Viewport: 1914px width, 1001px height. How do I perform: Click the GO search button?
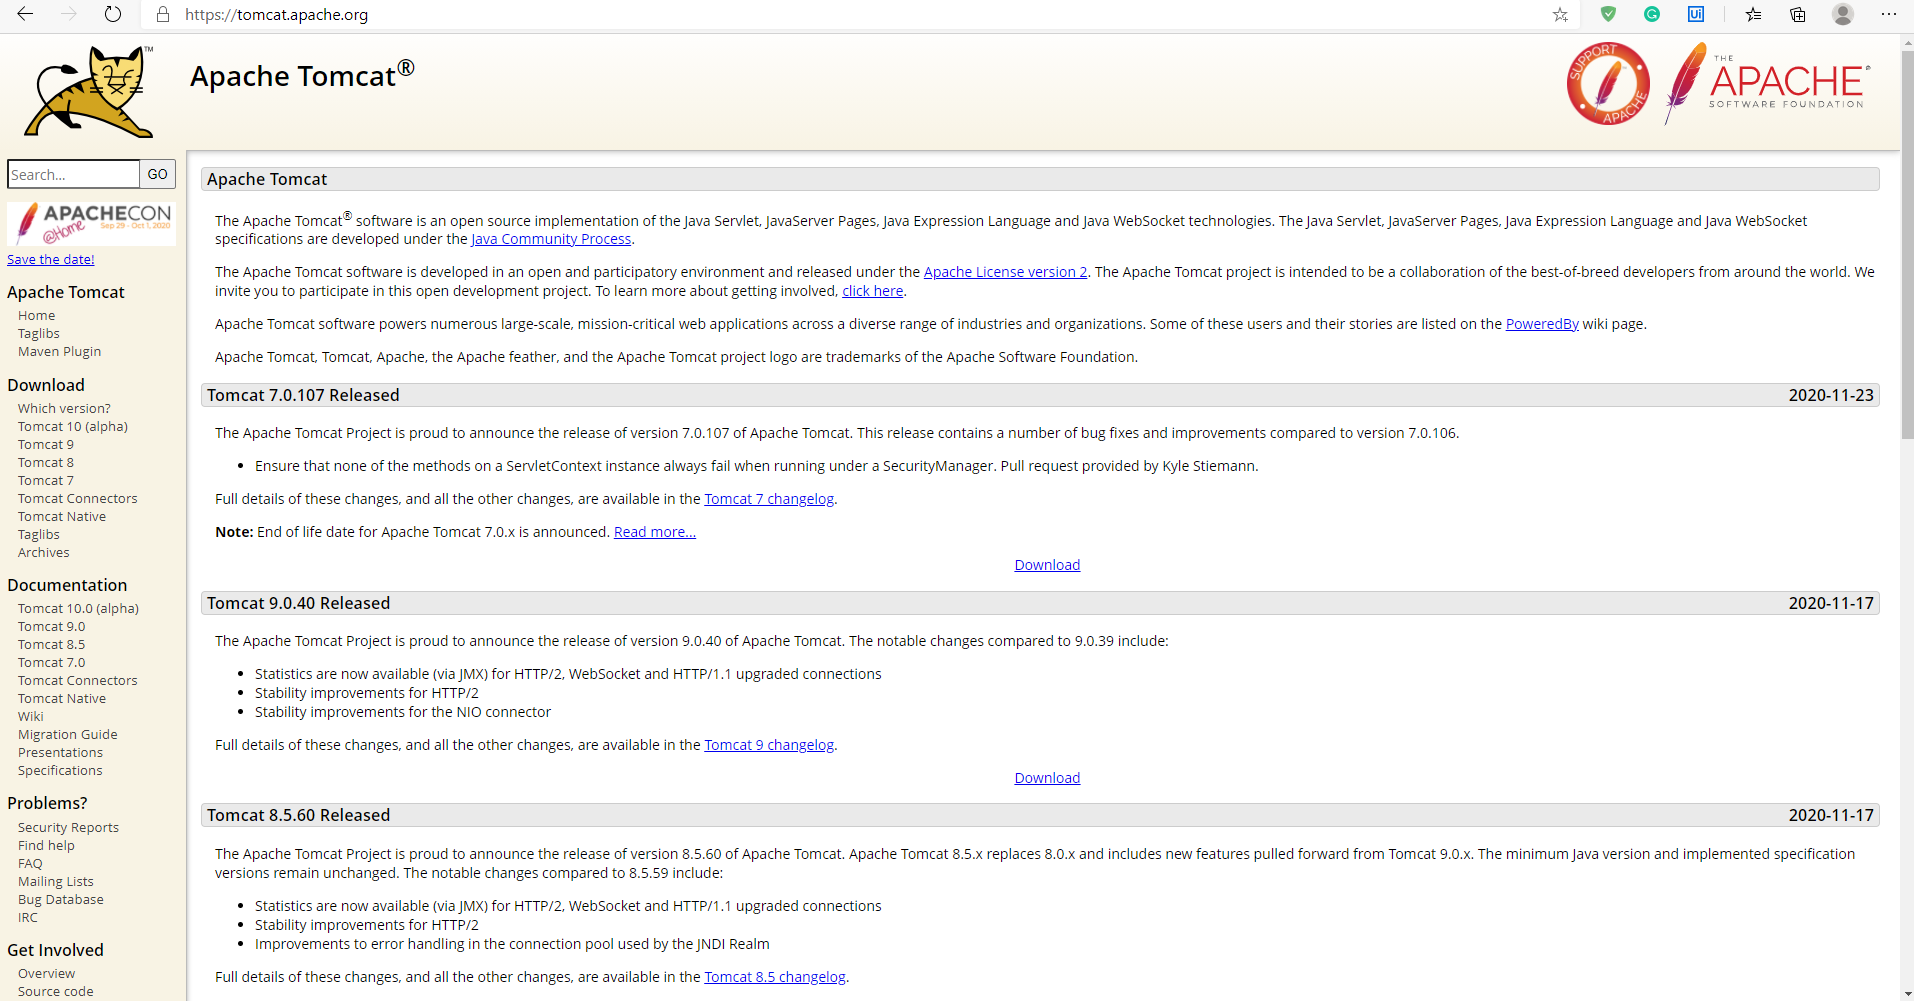coord(157,174)
